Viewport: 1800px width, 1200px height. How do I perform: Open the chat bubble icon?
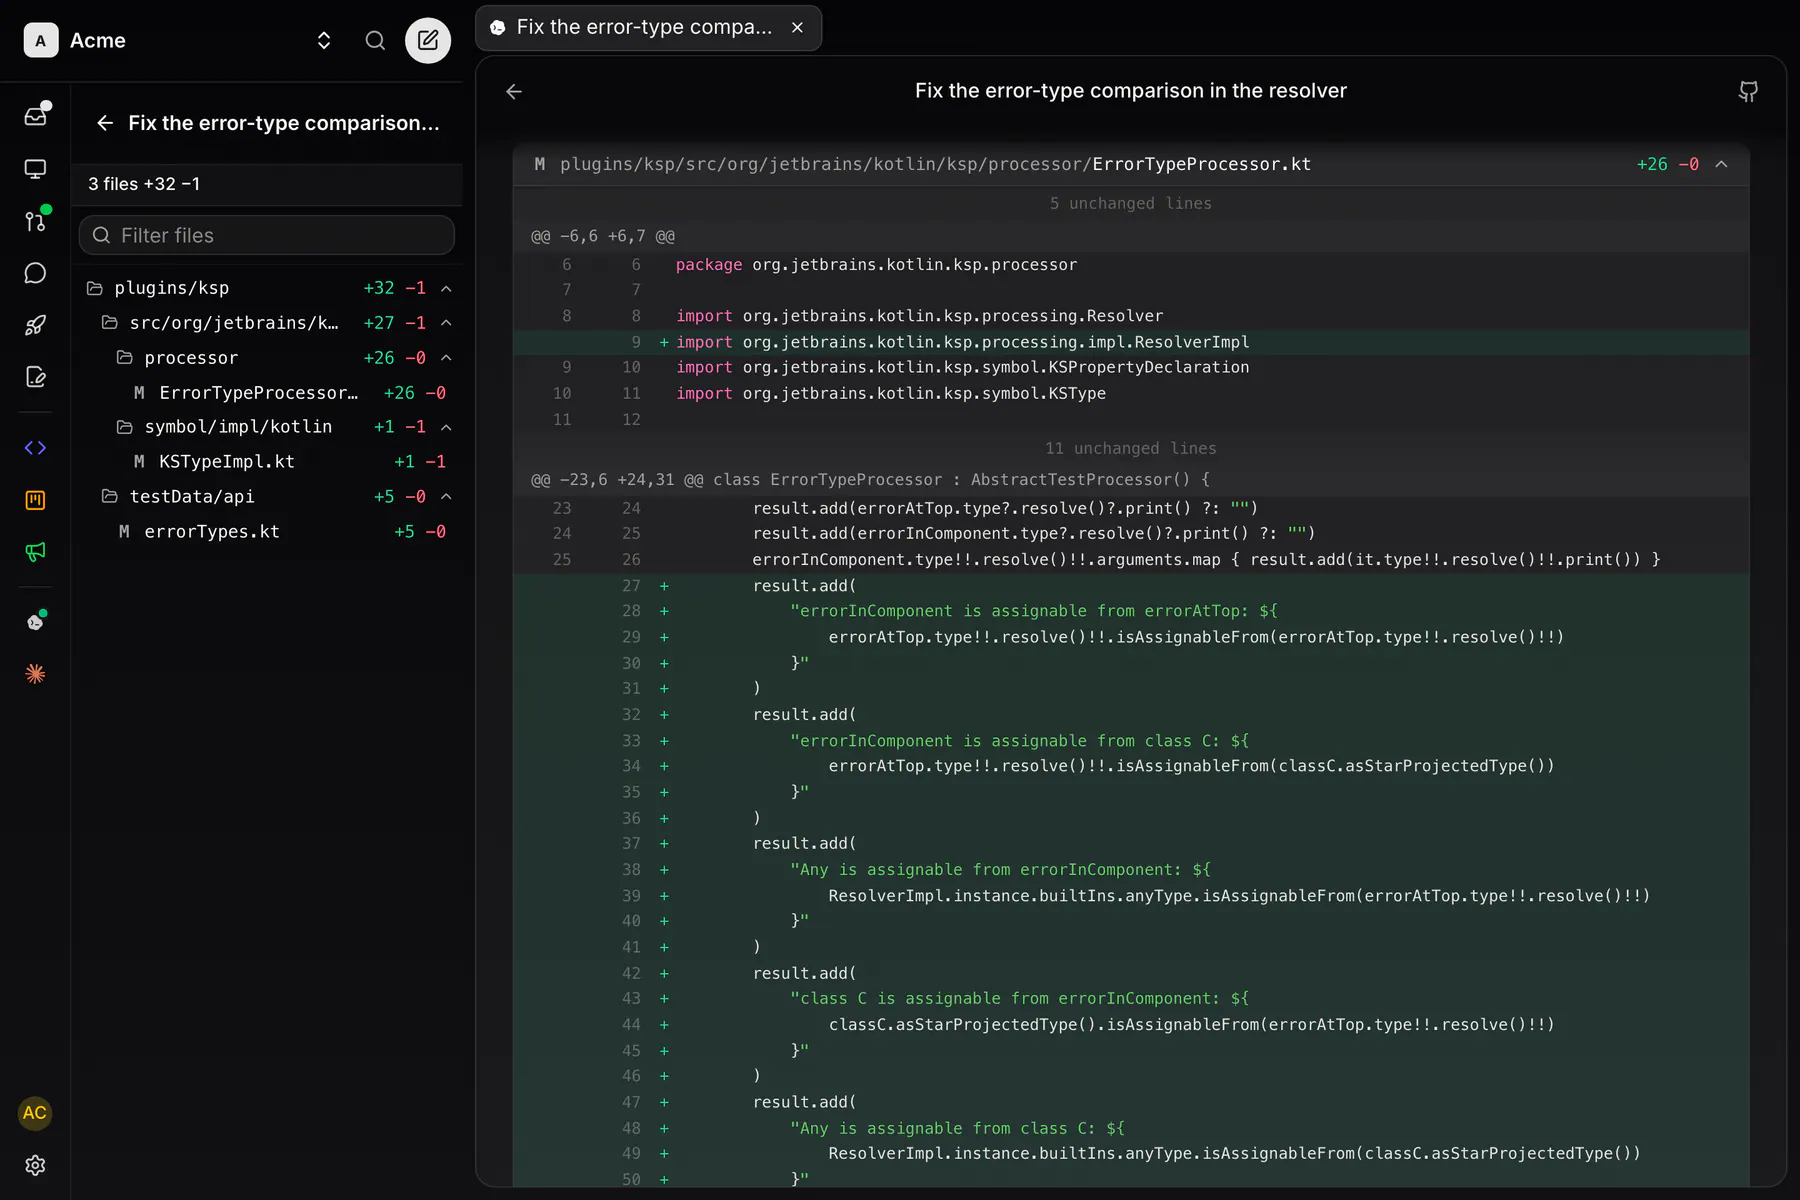(x=35, y=273)
